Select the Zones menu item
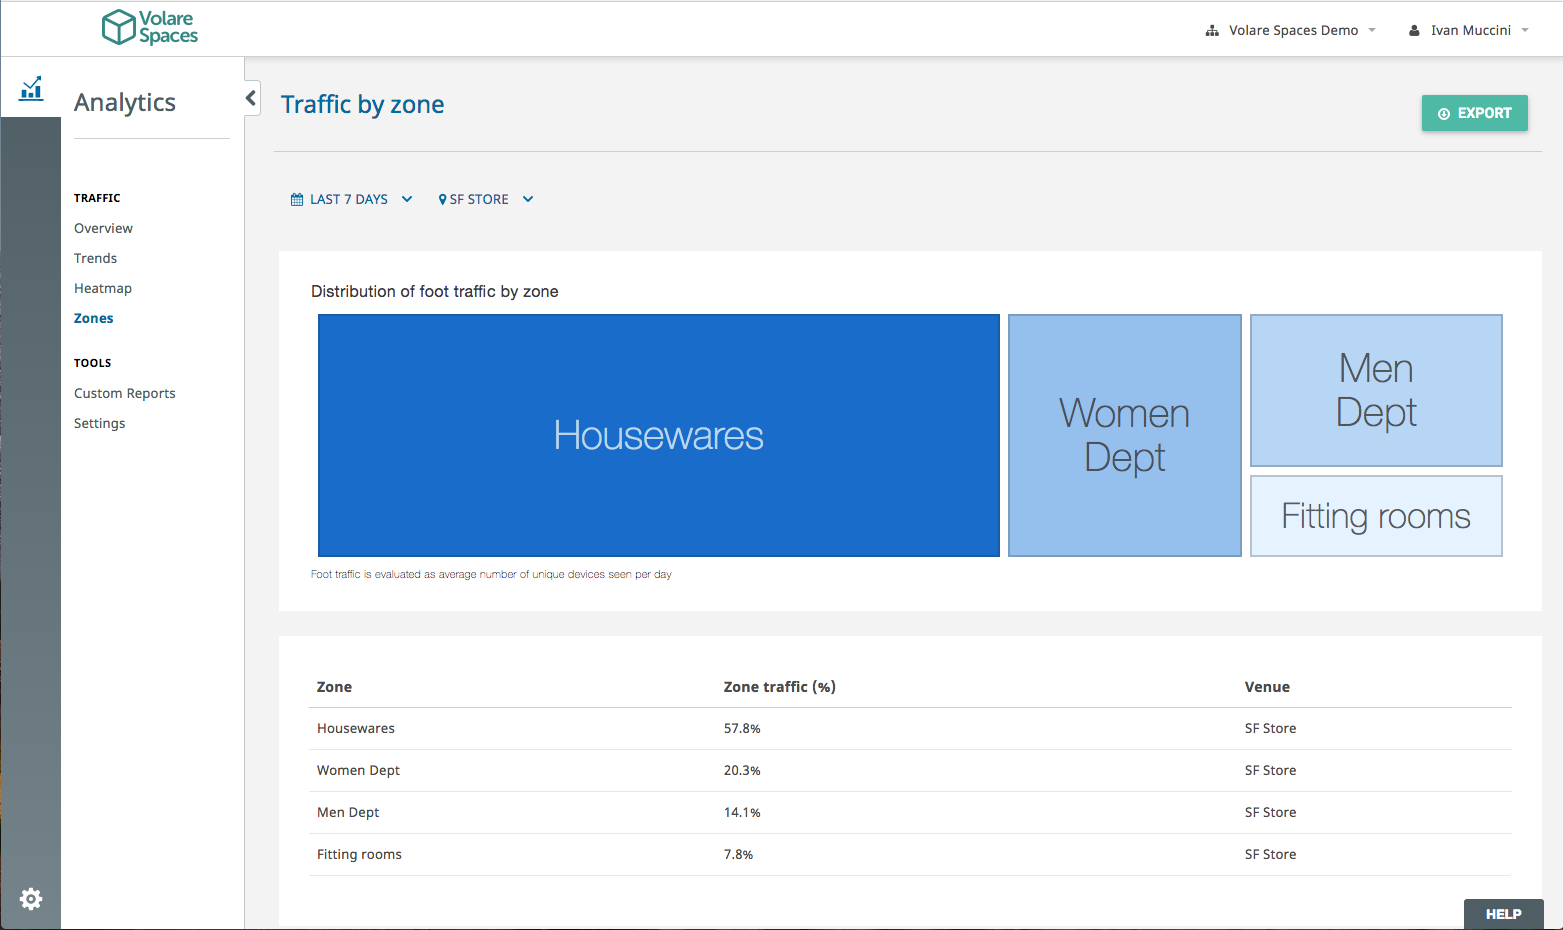This screenshot has width=1563, height=930. pos(94,318)
